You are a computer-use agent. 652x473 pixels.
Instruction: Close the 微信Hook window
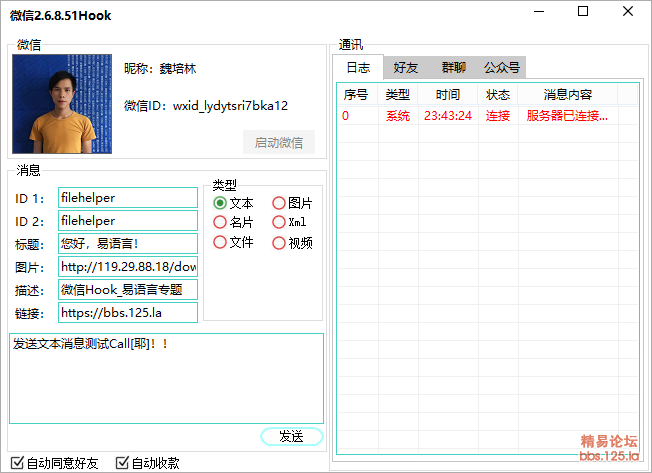click(x=628, y=11)
